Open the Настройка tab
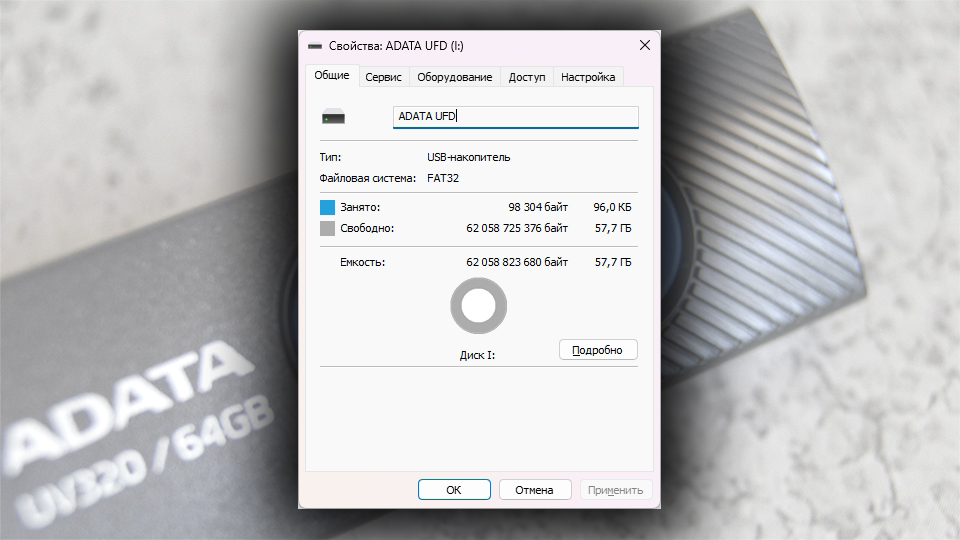The height and width of the screenshot is (540, 960). 588,77
